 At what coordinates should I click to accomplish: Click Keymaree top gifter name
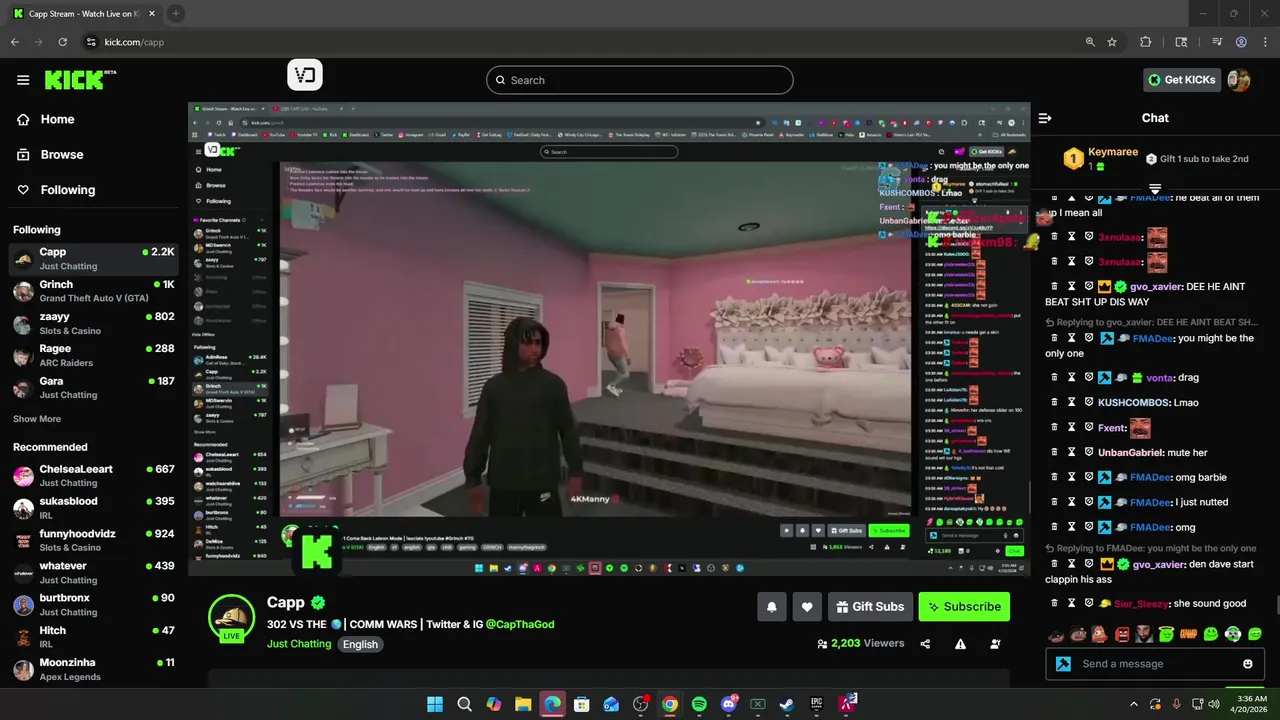coord(1113,152)
